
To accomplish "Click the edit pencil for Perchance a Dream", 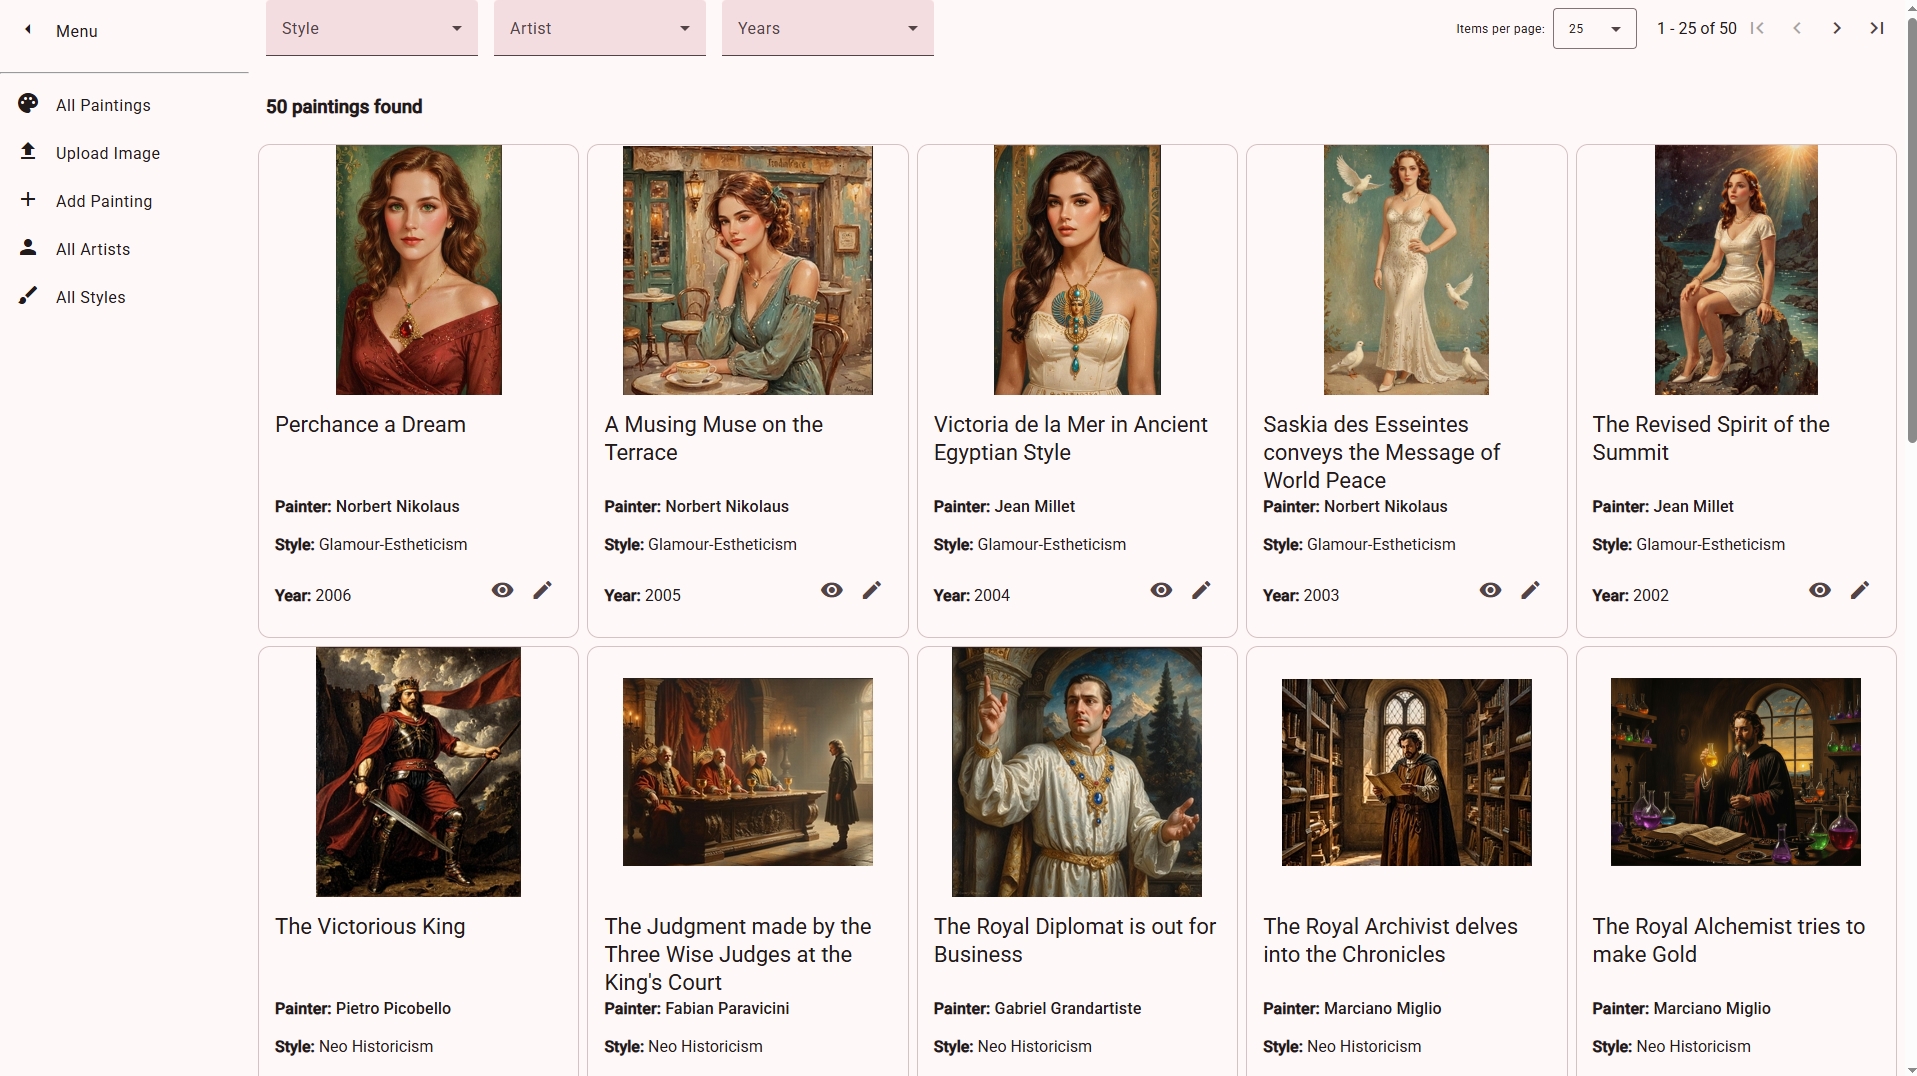I will click(542, 591).
